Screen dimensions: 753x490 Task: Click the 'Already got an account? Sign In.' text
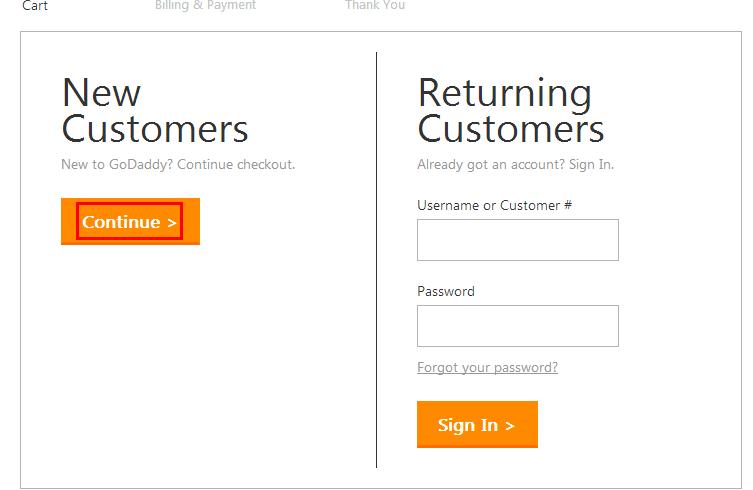pos(515,164)
